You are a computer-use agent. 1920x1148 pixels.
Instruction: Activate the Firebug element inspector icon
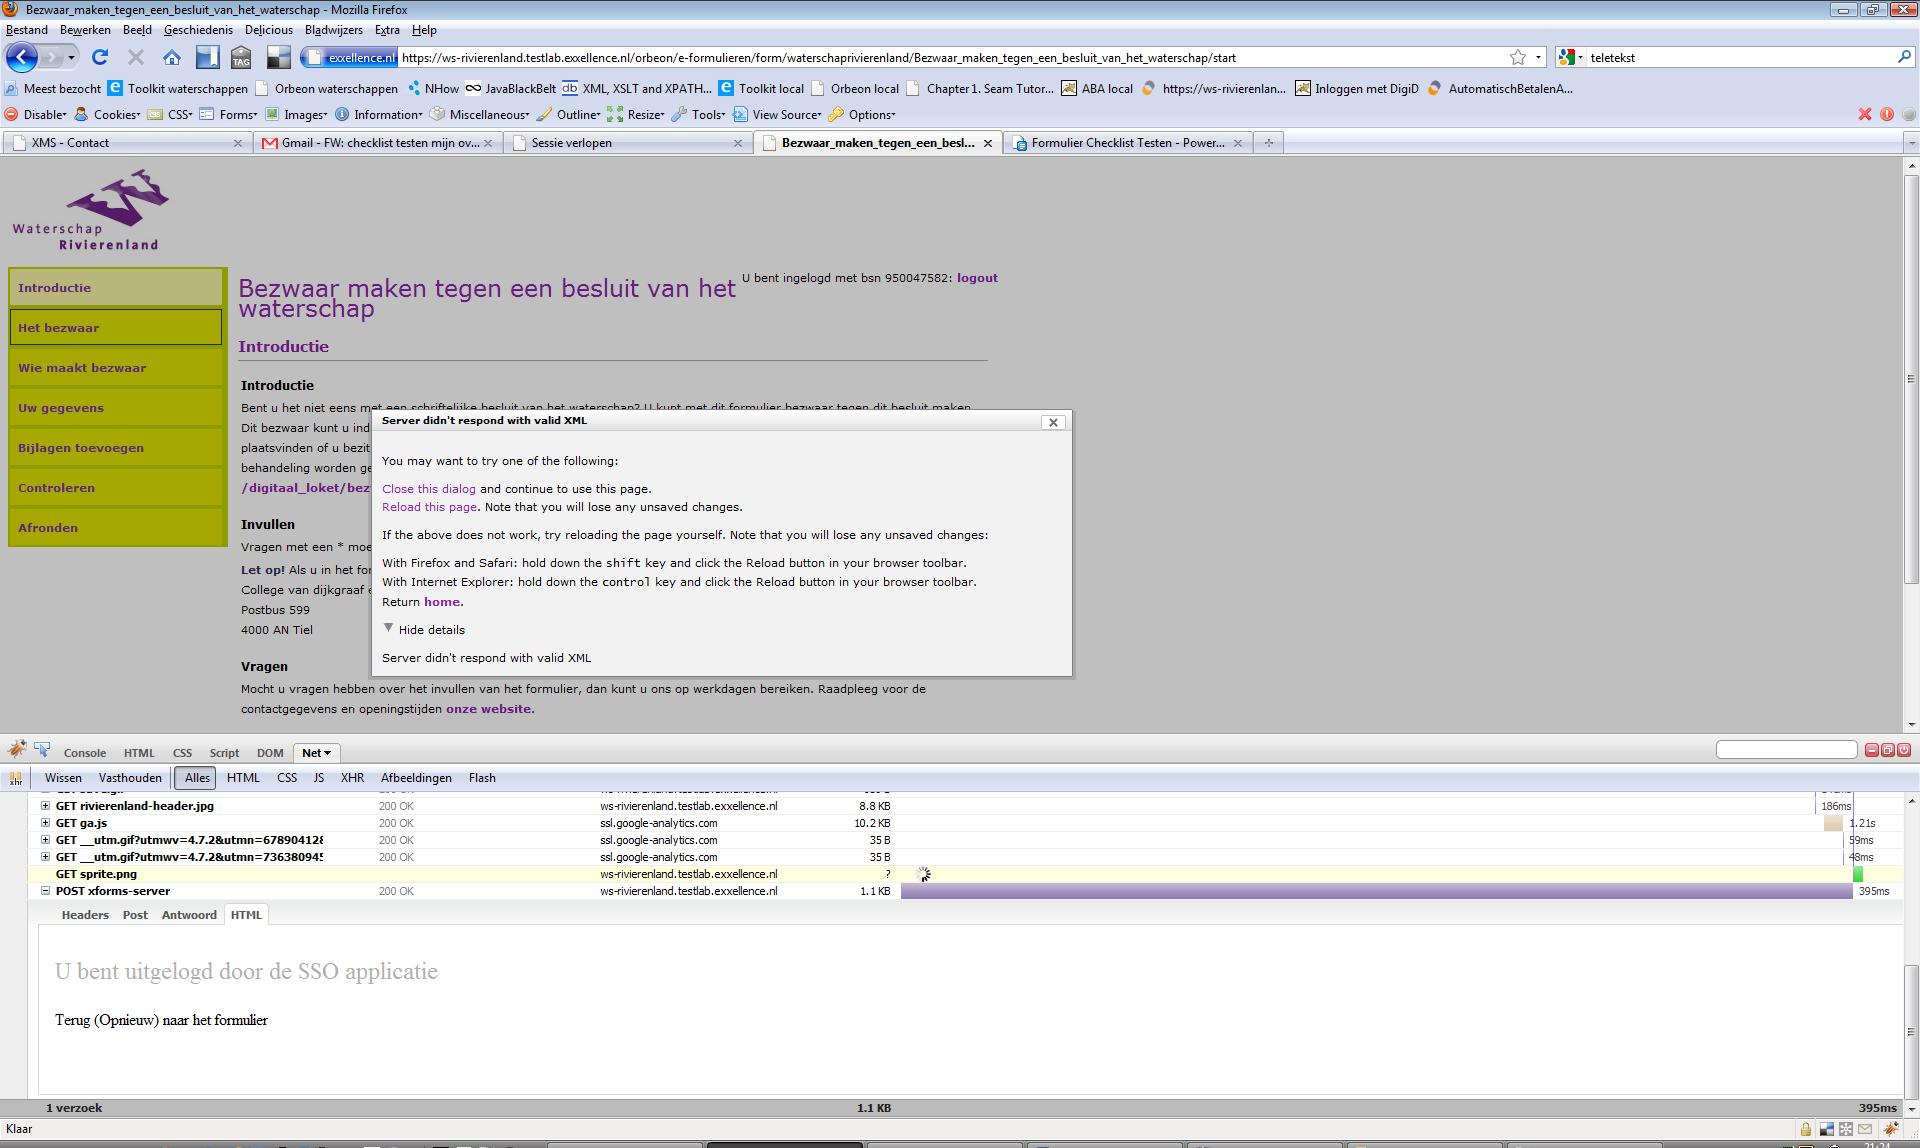point(42,750)
